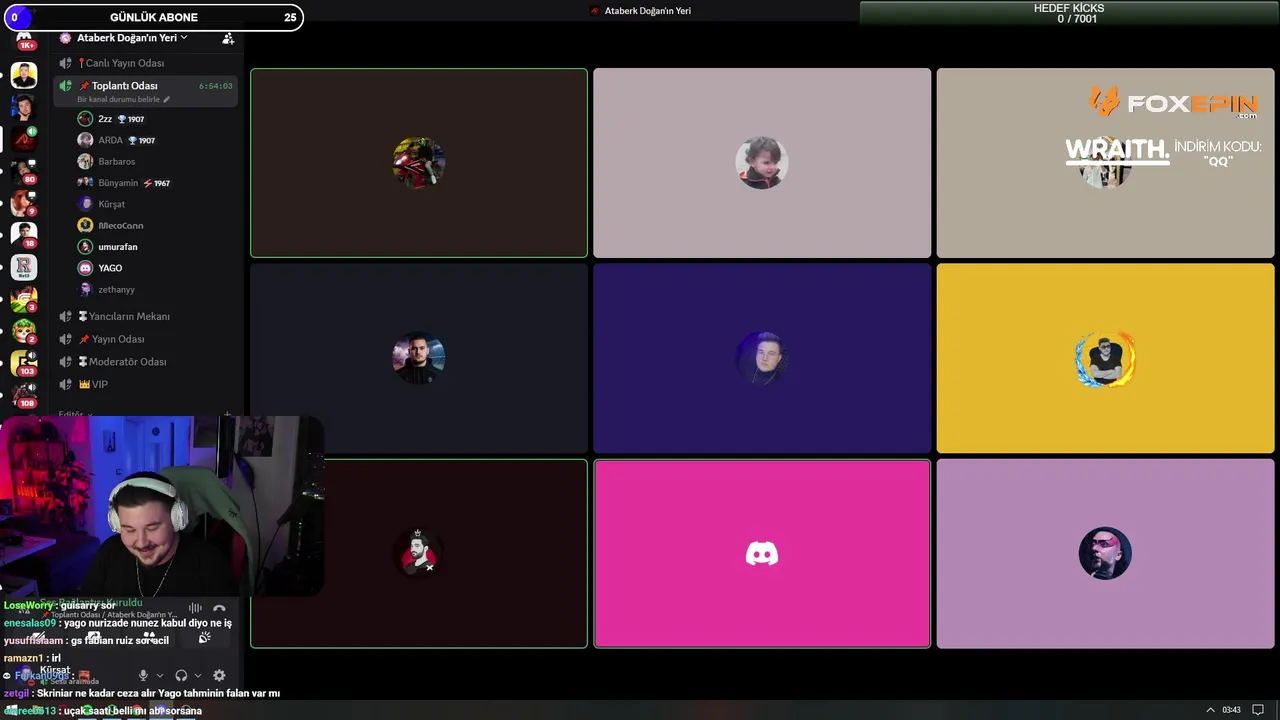Select the pink Discord logo tile
The image size is (1280, 720).
762,554
